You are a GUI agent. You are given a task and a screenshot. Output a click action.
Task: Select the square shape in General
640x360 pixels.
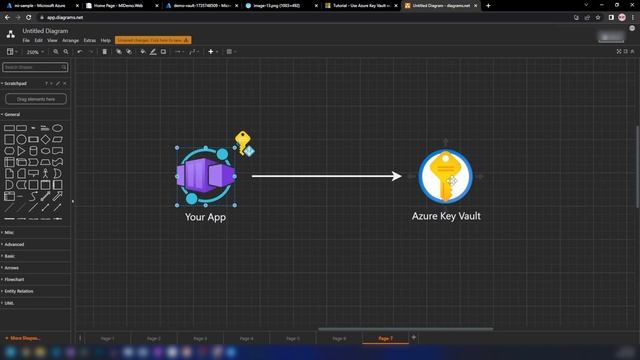click(9, 139)
